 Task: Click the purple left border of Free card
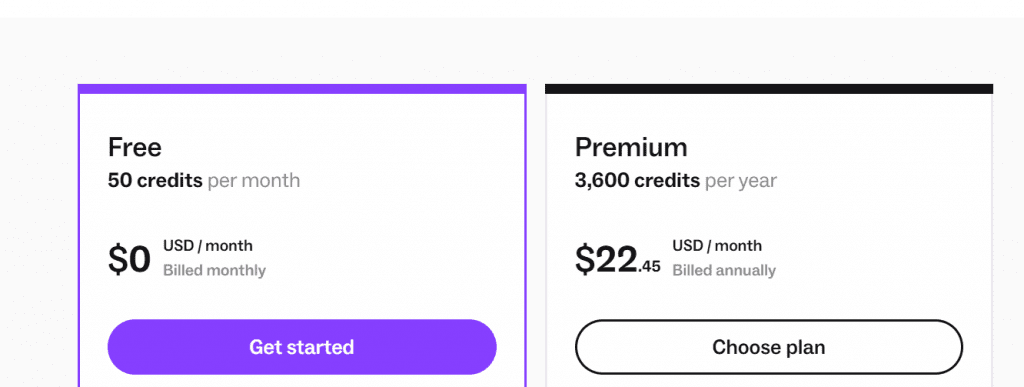[78, 240]
